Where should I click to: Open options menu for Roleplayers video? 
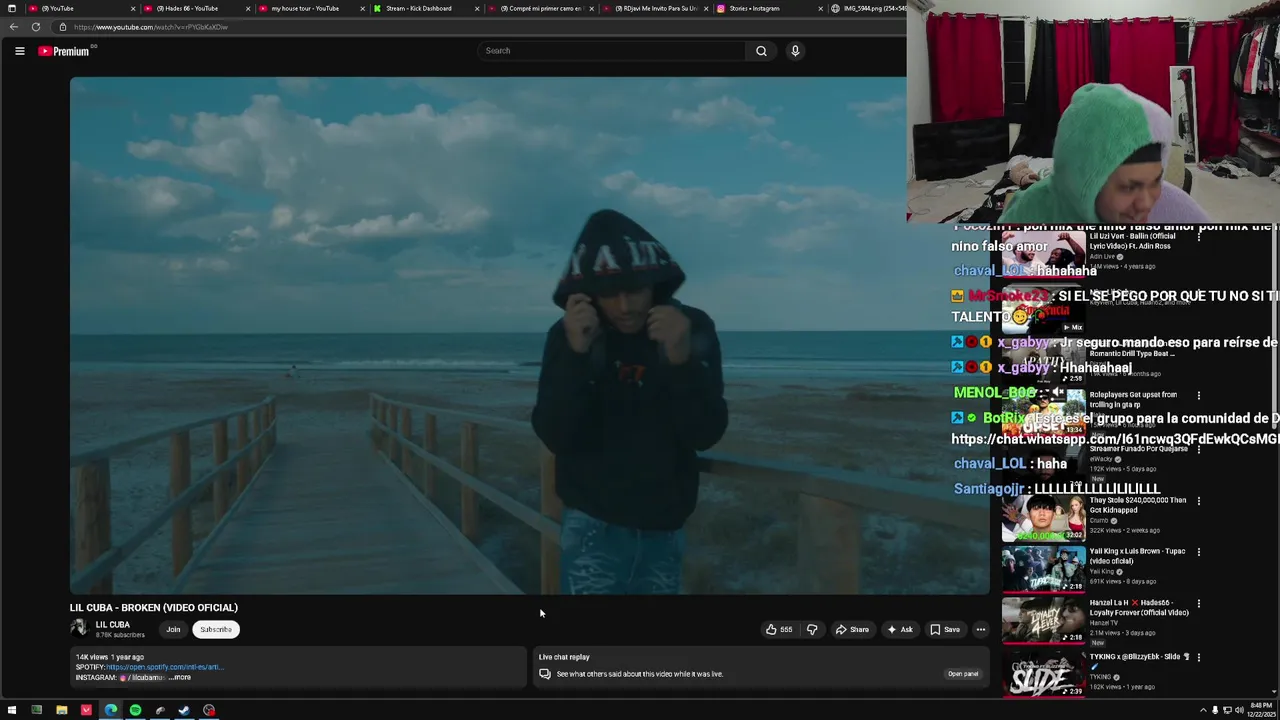pyautogui.click(x=1198, y=396)
